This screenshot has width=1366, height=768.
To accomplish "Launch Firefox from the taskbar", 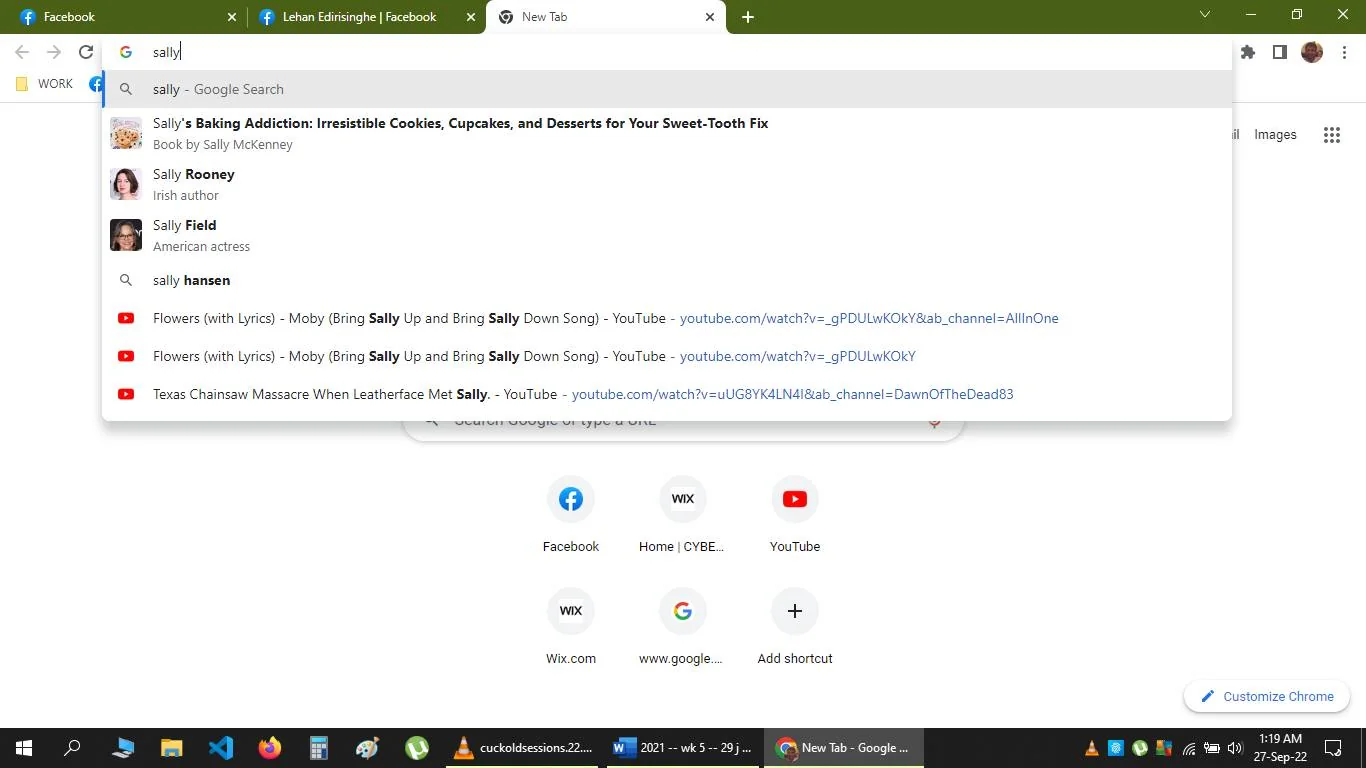I will [x=270, y=748].
